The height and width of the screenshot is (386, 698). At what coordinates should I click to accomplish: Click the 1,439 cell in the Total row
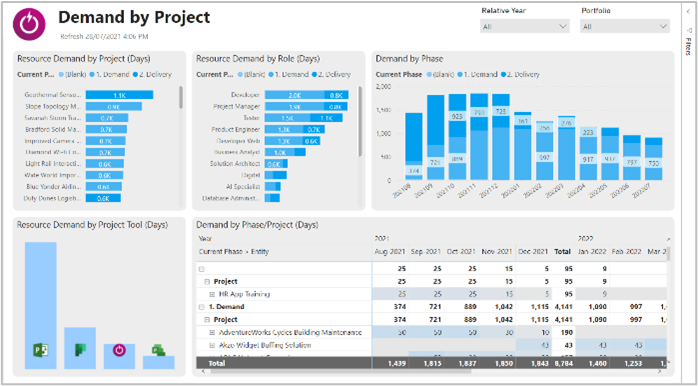pos(397,363)
